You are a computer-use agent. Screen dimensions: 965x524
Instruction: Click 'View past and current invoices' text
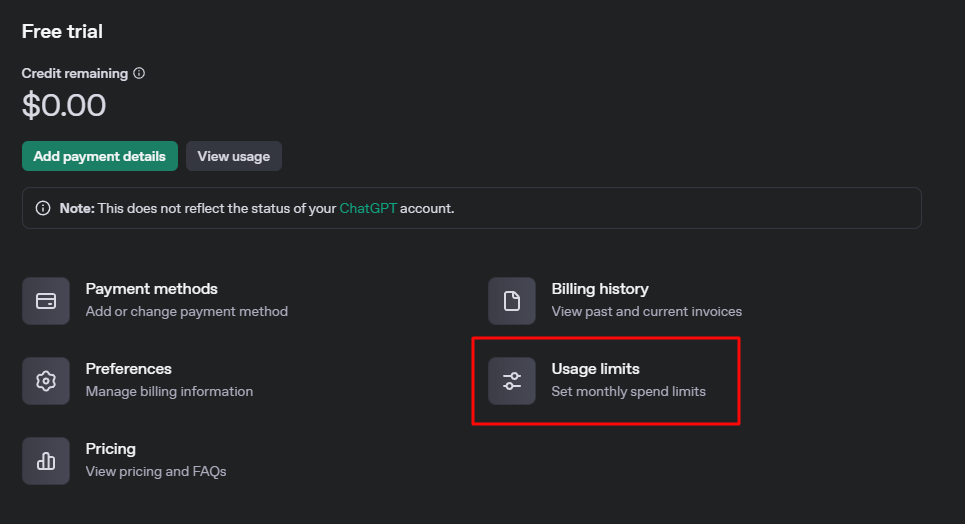coord(646,311)
